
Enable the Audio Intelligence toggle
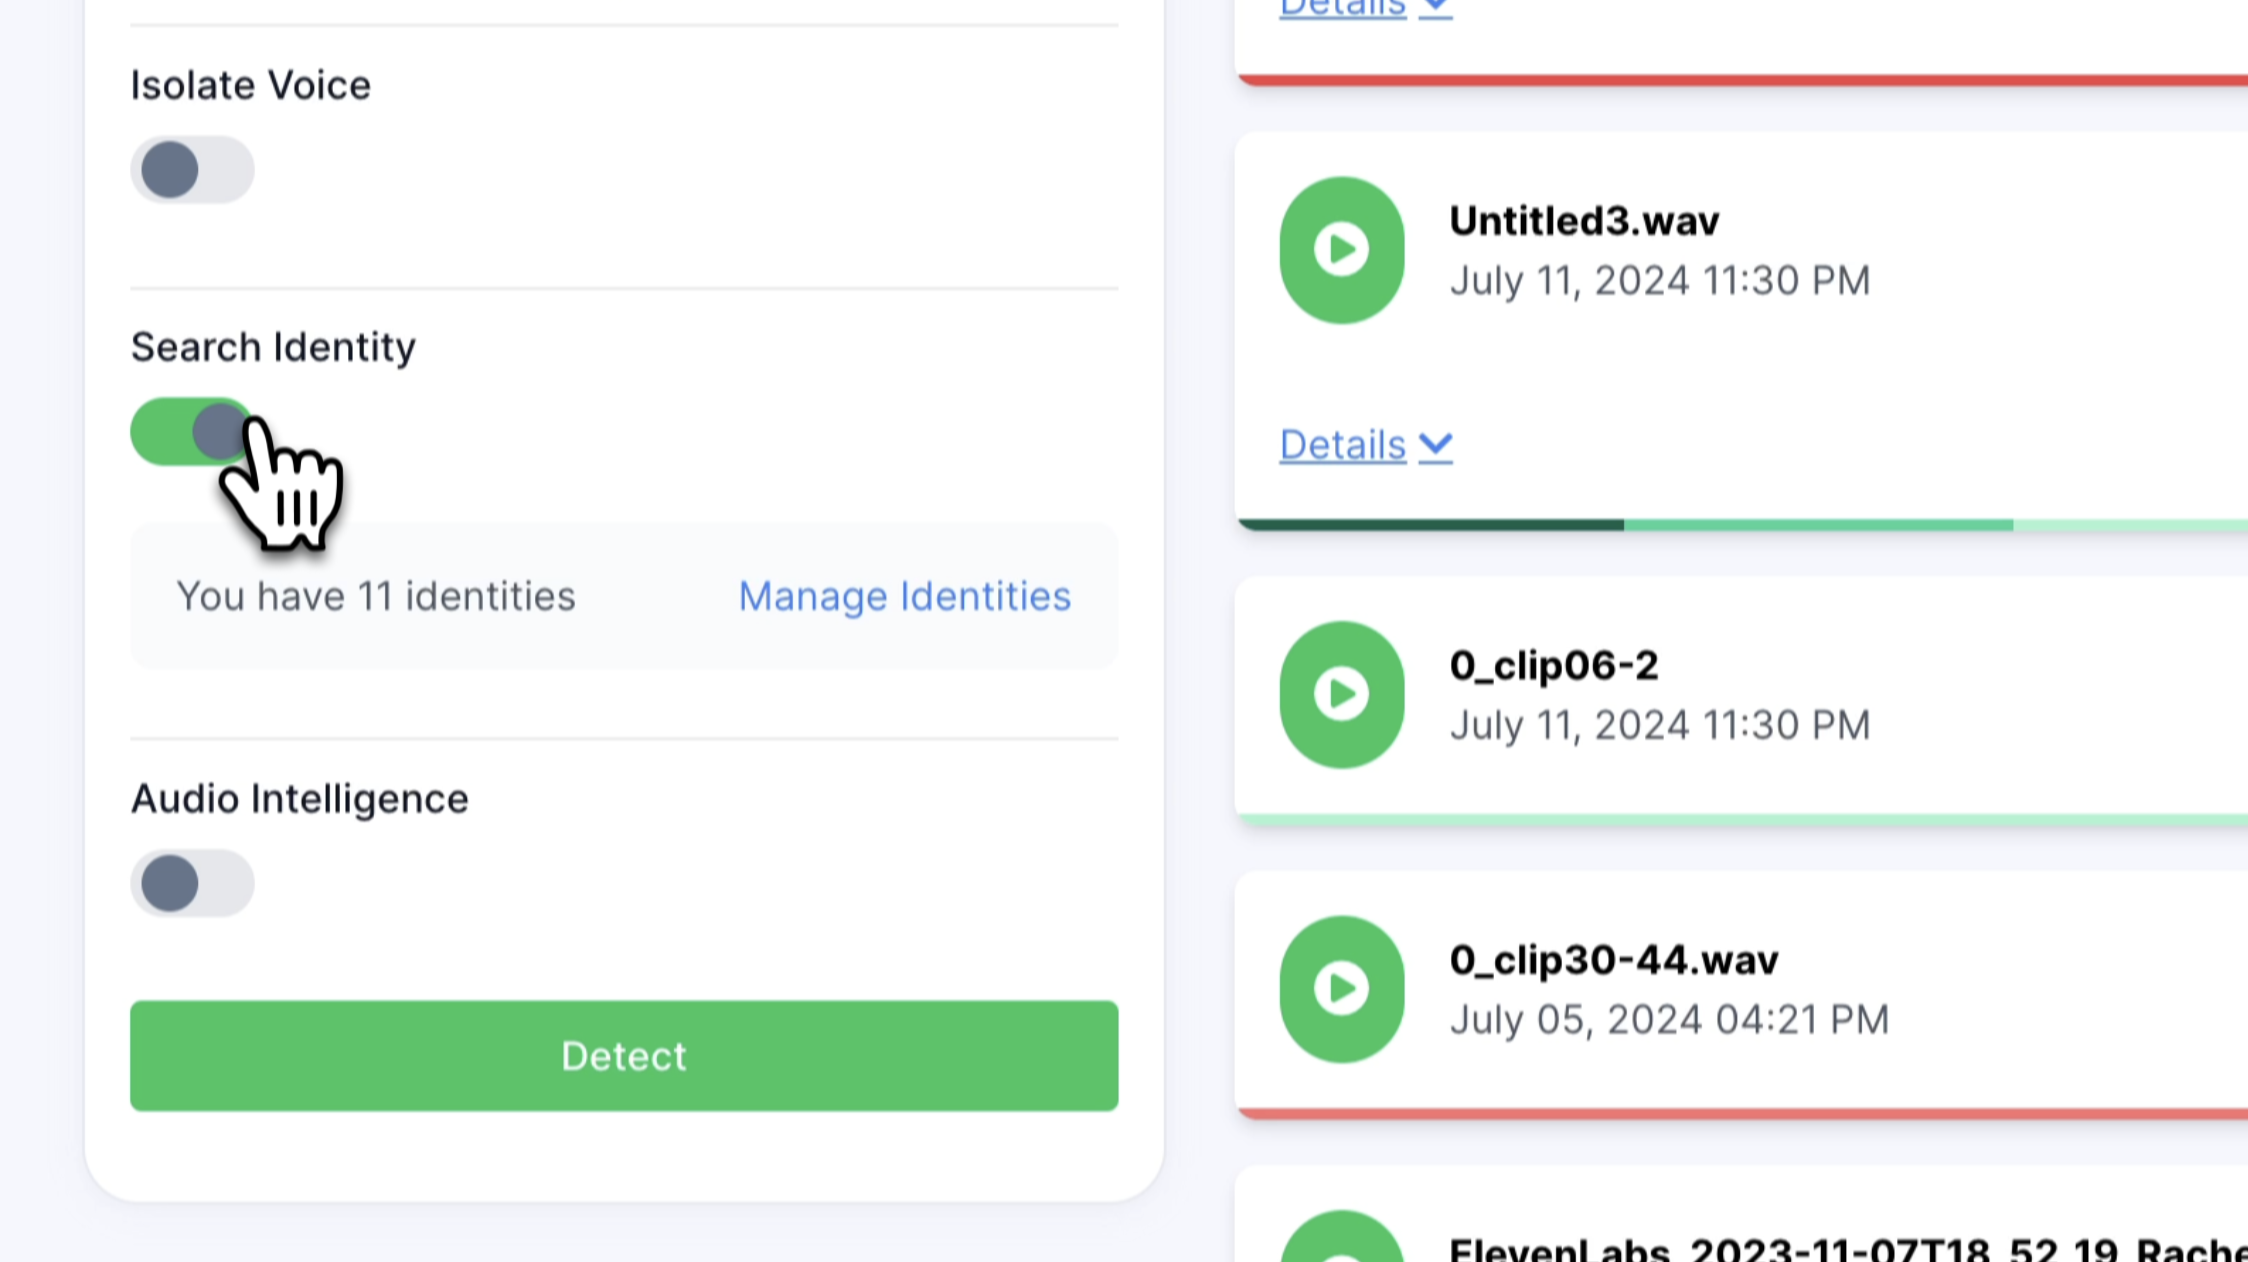[192, 882]
